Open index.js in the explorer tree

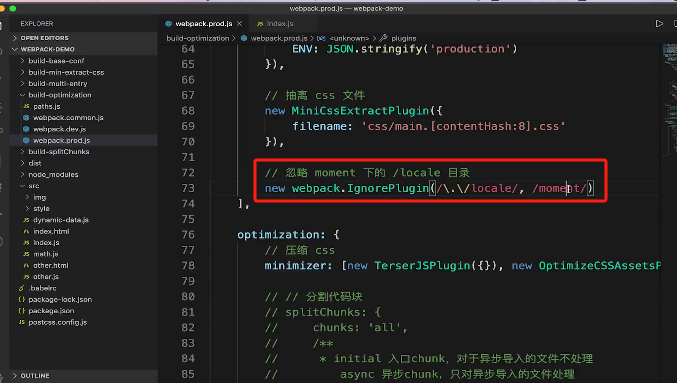(x=46, y=243)
